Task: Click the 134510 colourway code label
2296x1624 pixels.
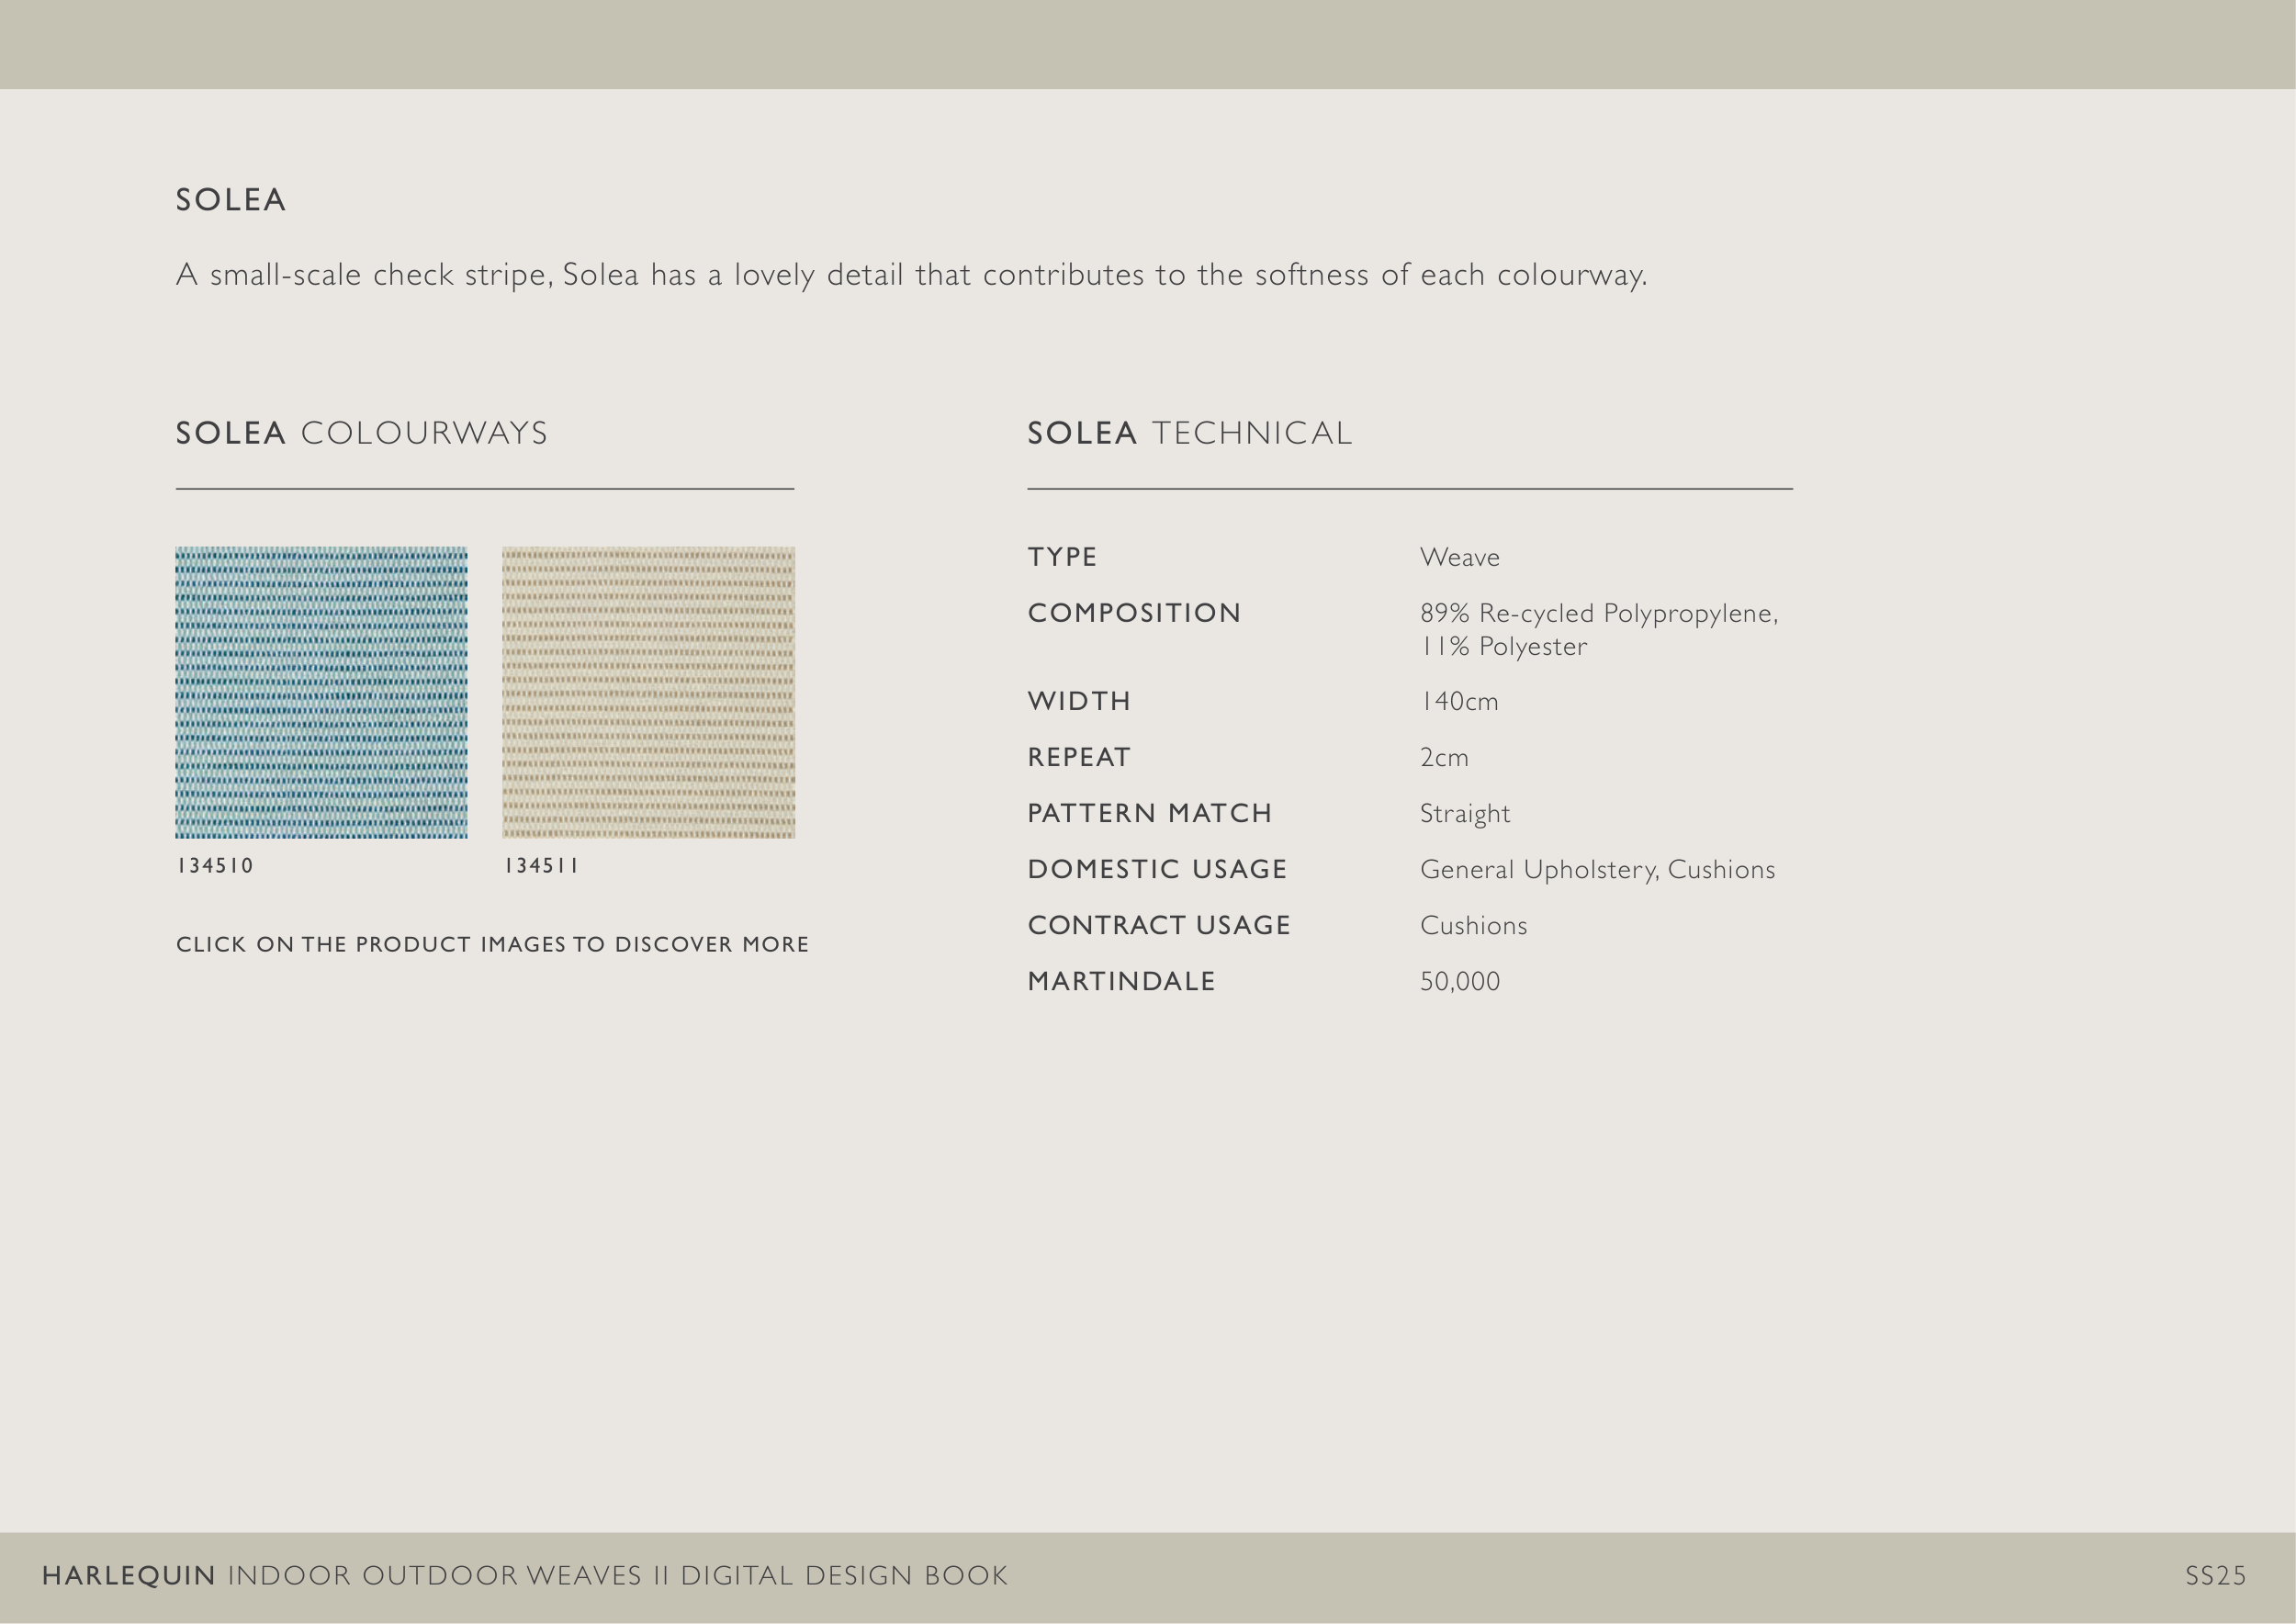Action: pyautogui.click(x=215, y=866)
